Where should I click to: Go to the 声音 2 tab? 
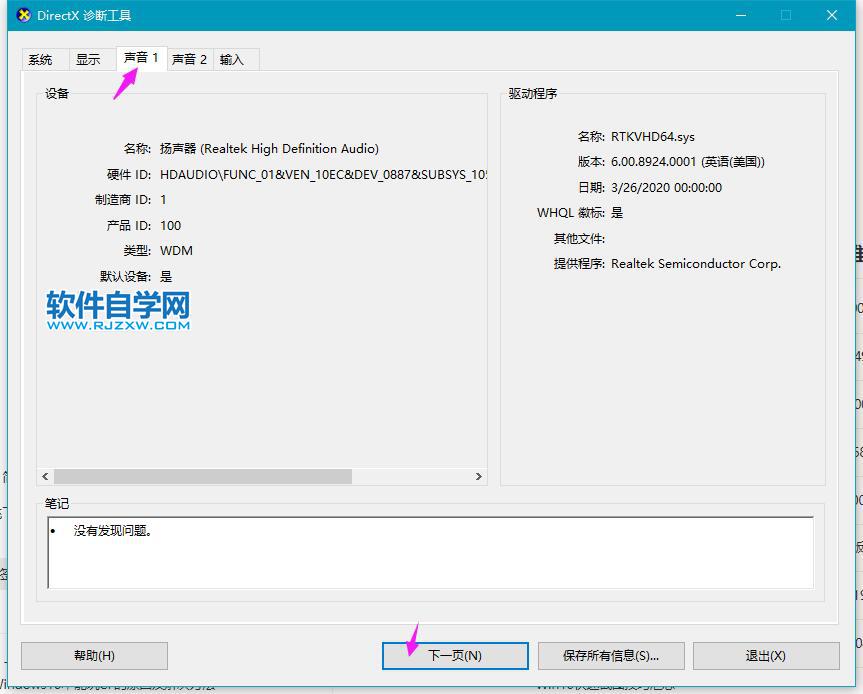point(189,60)
